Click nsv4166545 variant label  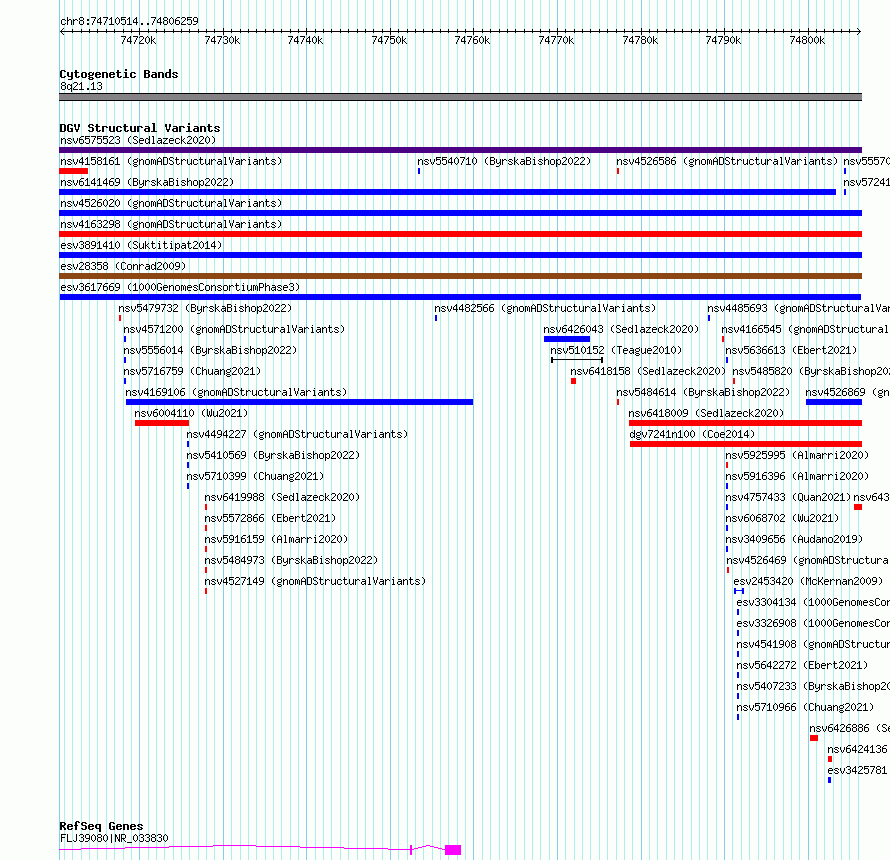pos(805,329)
